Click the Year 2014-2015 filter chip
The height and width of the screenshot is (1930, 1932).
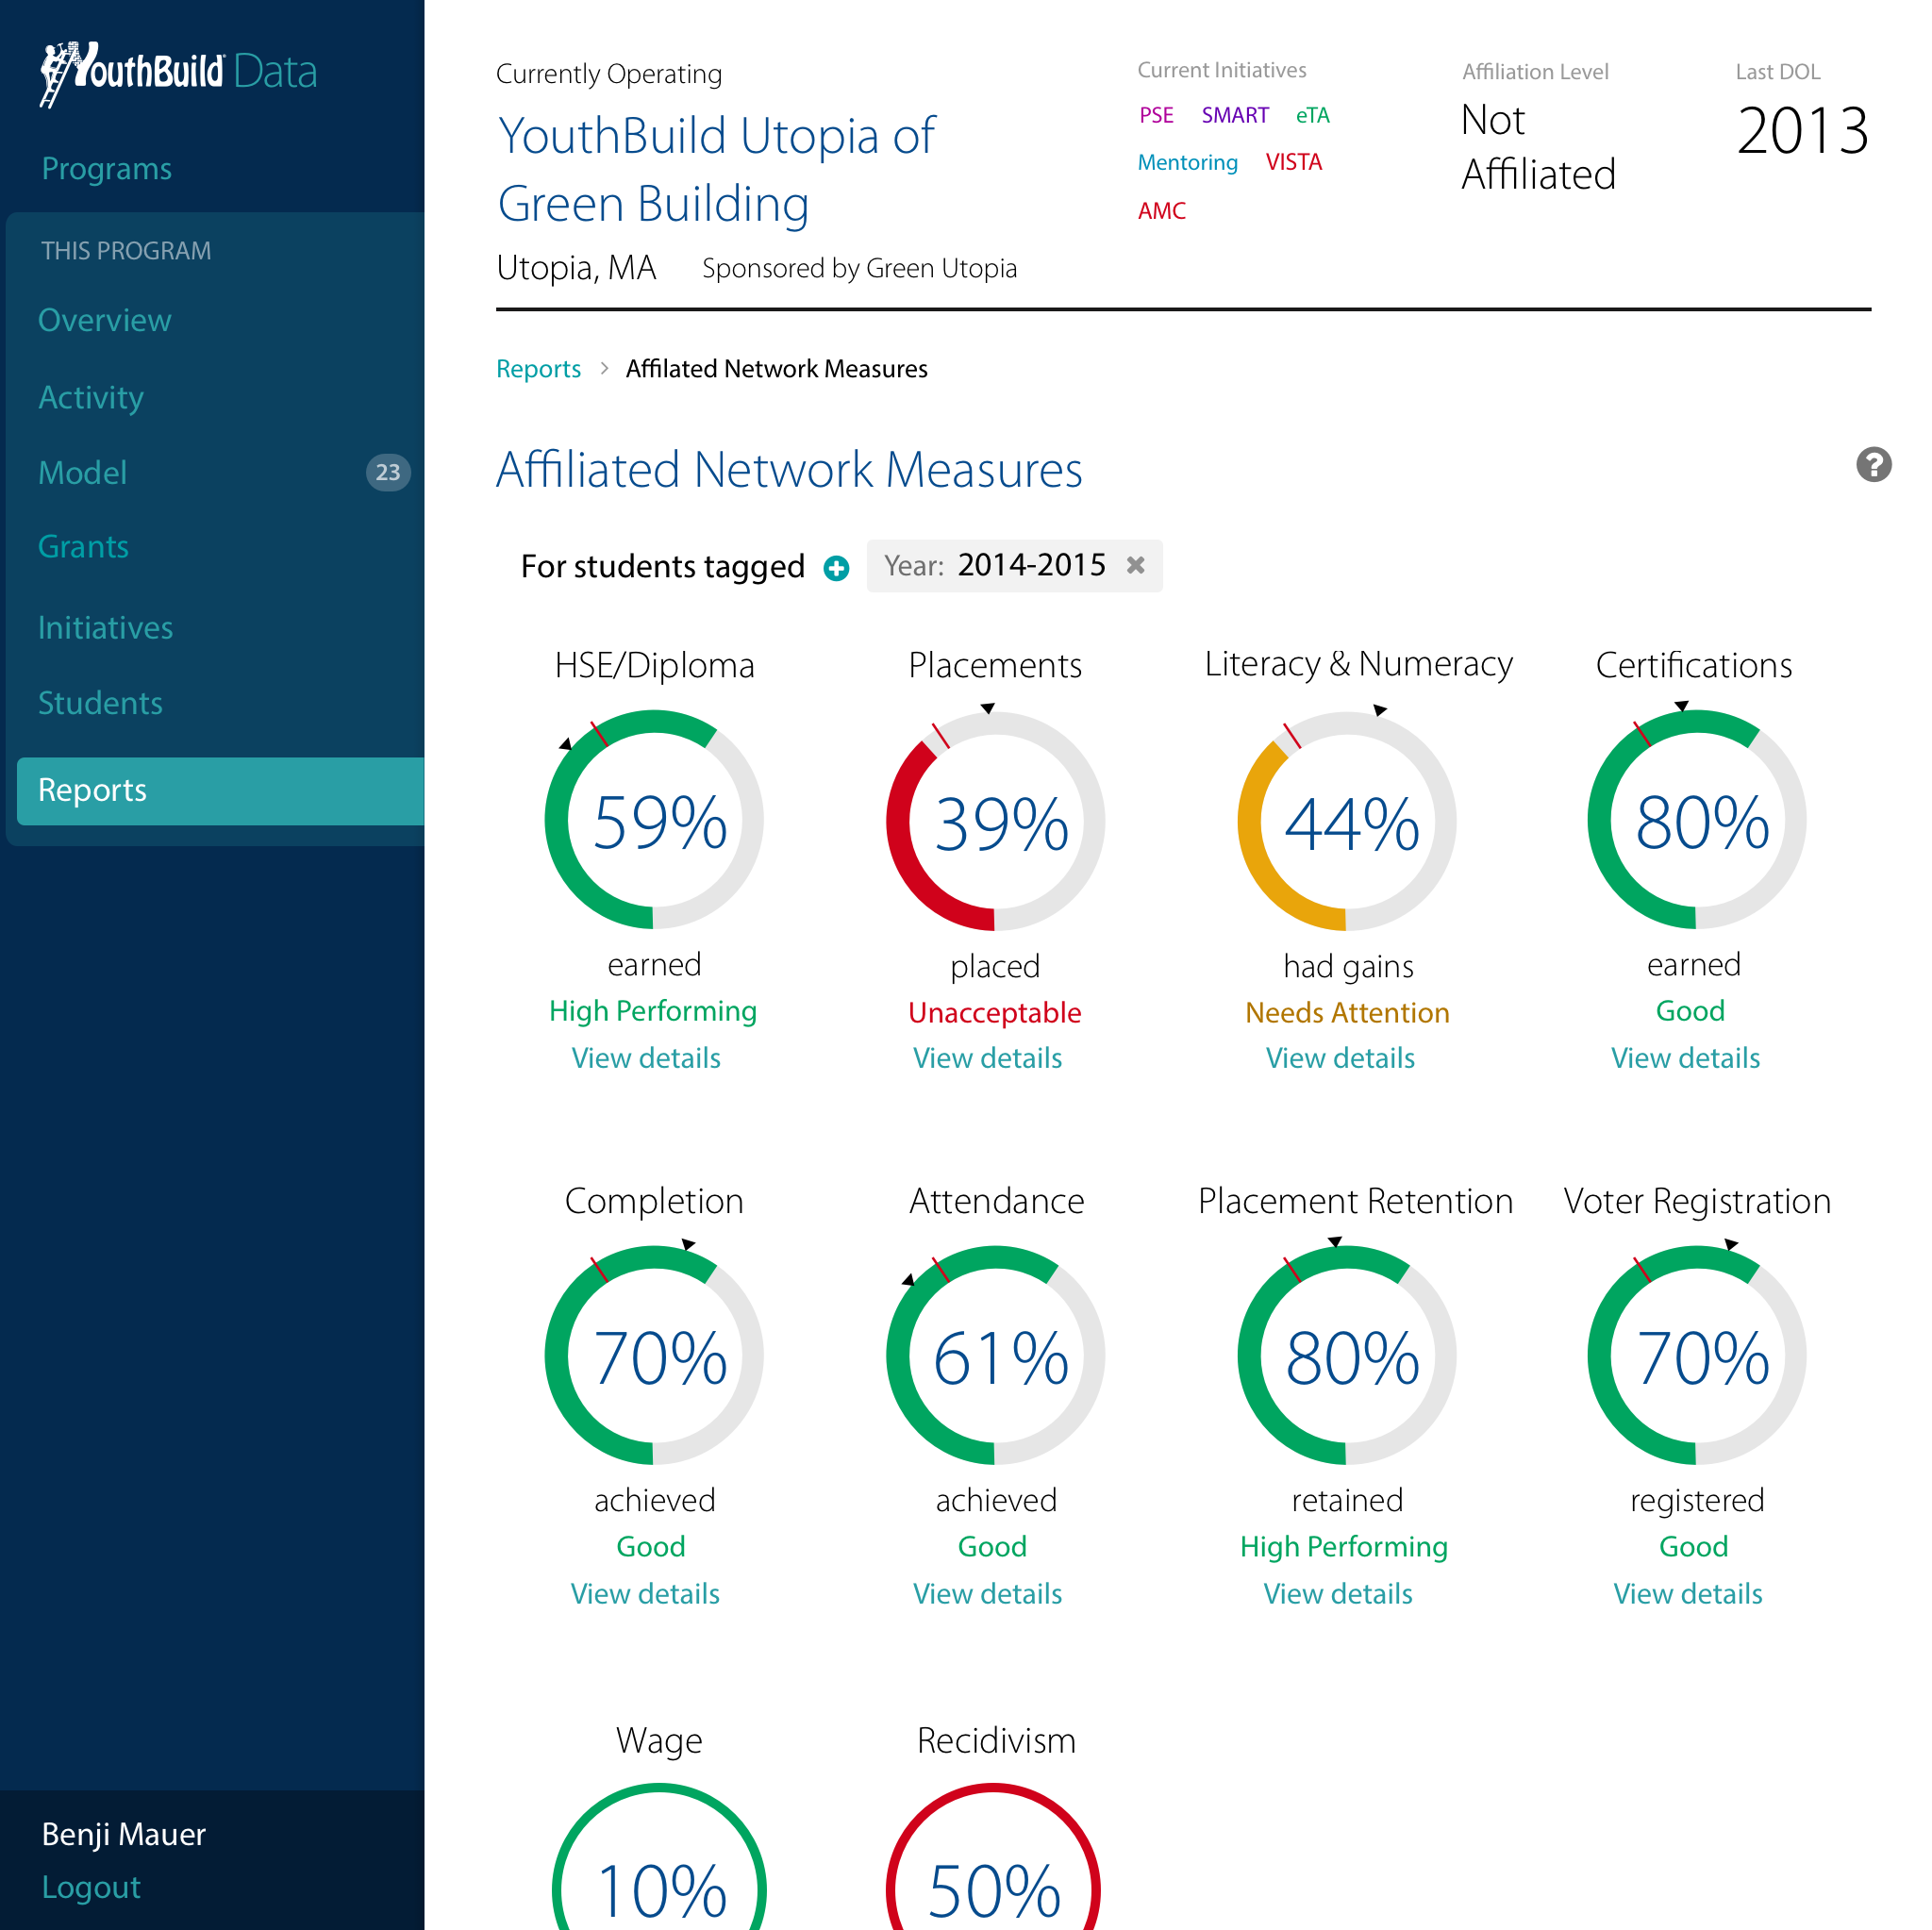[x=1014, y=566]
